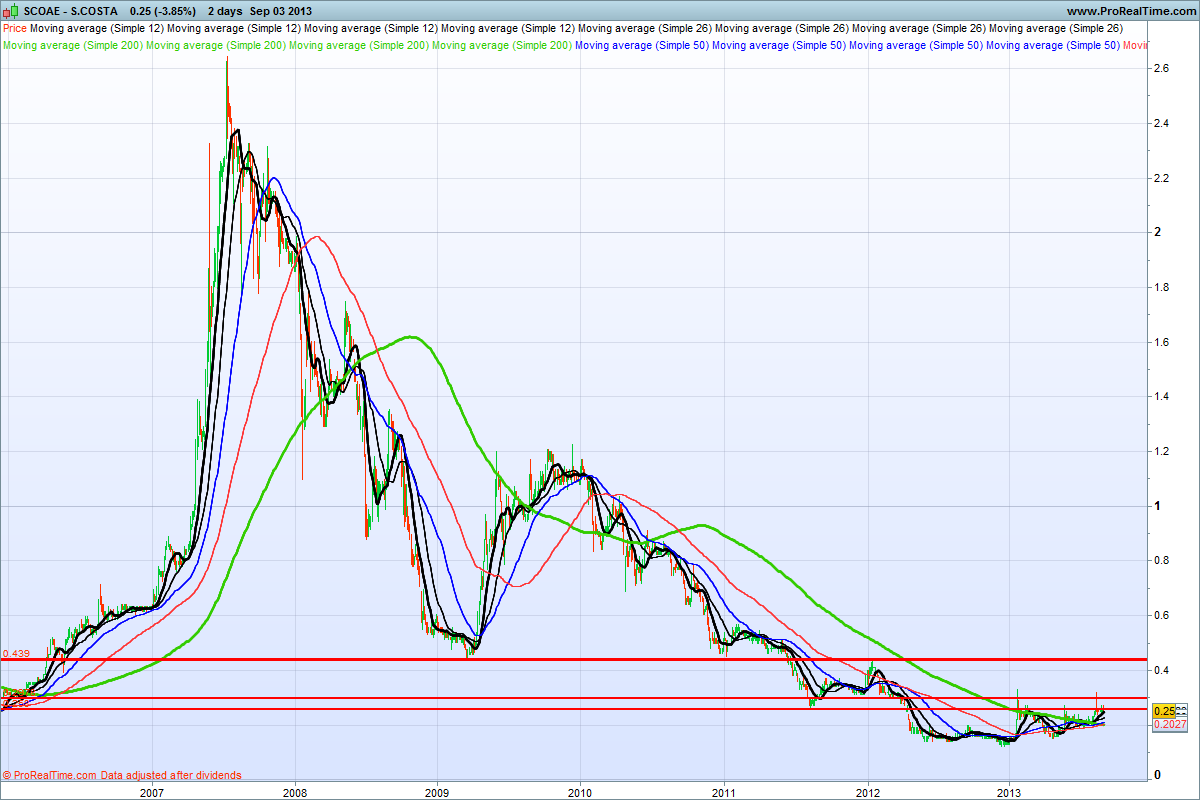Click the candlestick chart icon beside SCOAE
The width and height of the screenshot is (1200, 800).
11,11
